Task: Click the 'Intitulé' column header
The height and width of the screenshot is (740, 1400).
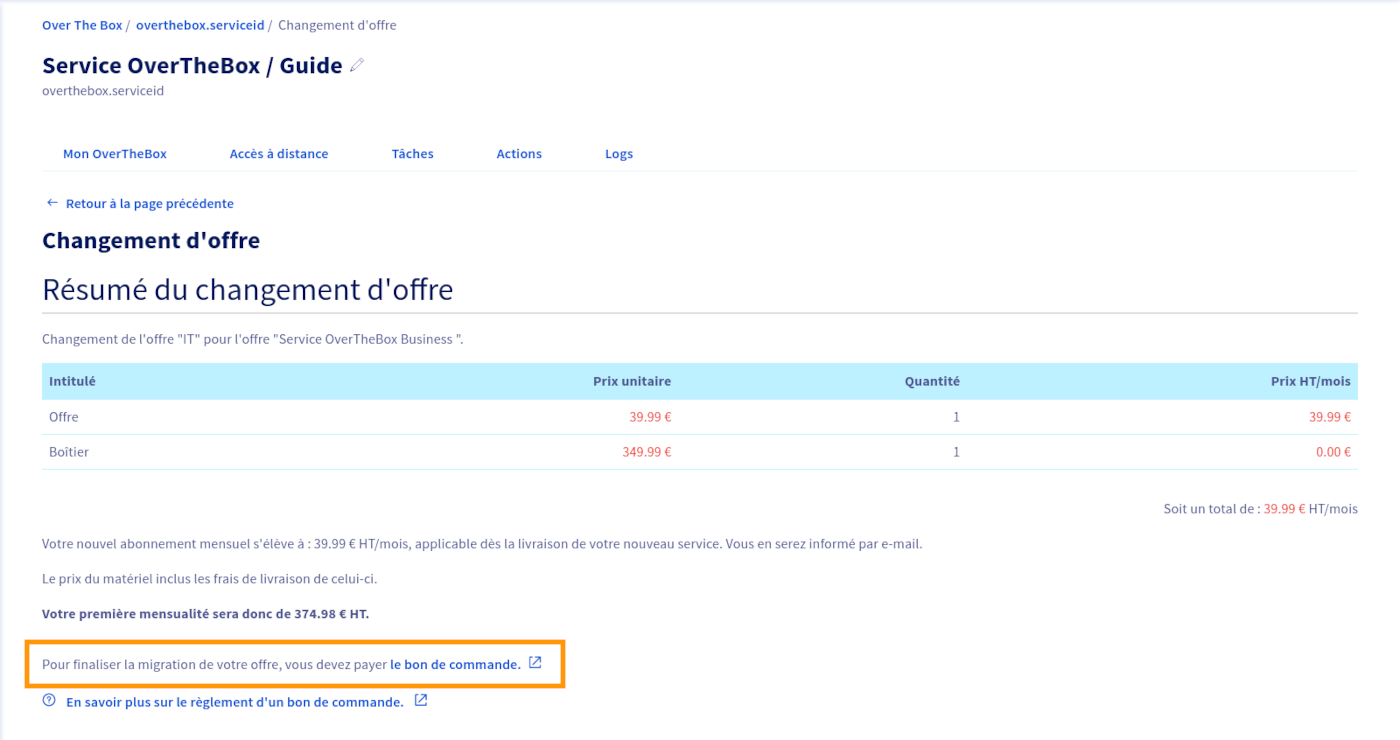Action: coord(72,381)
